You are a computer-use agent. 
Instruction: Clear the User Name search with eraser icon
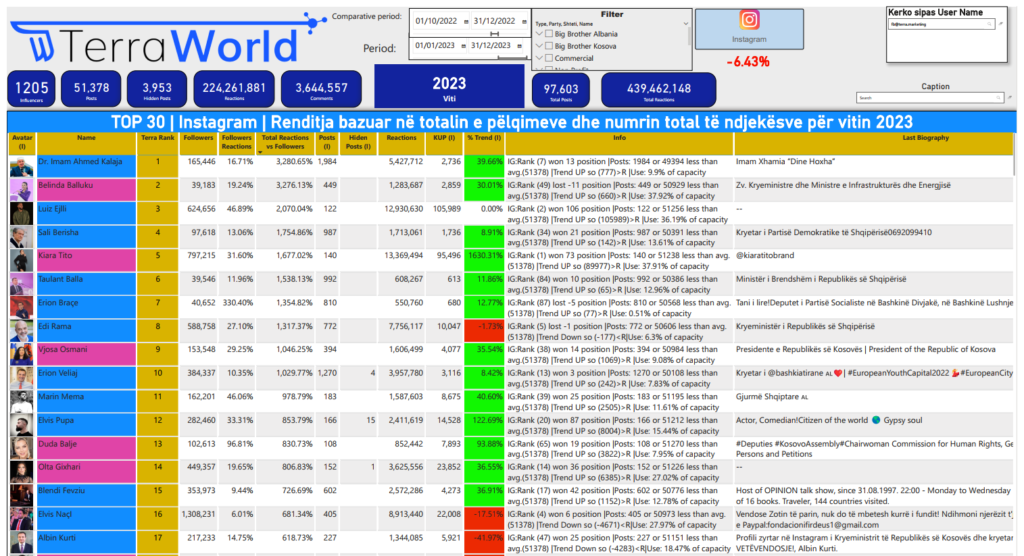[x=1002, y=24]
